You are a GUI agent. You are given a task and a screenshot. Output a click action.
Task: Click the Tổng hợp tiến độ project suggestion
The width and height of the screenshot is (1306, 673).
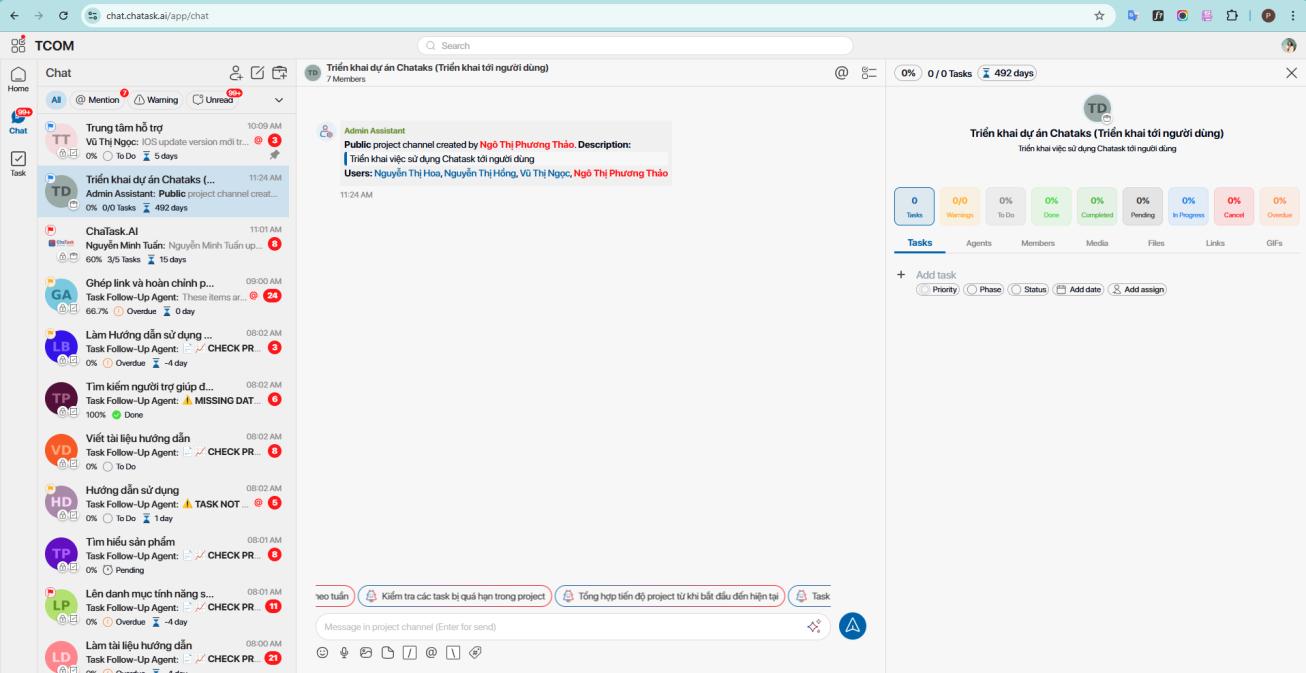pyautogui.click(x=670, y=596)
